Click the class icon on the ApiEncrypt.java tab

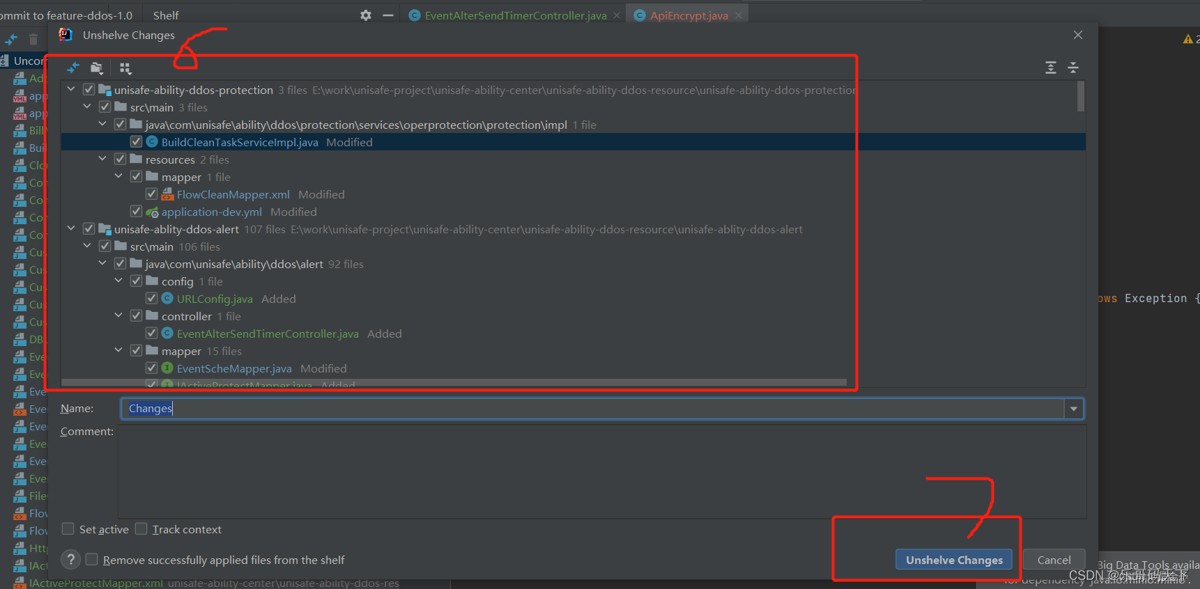tap(640, 16)
